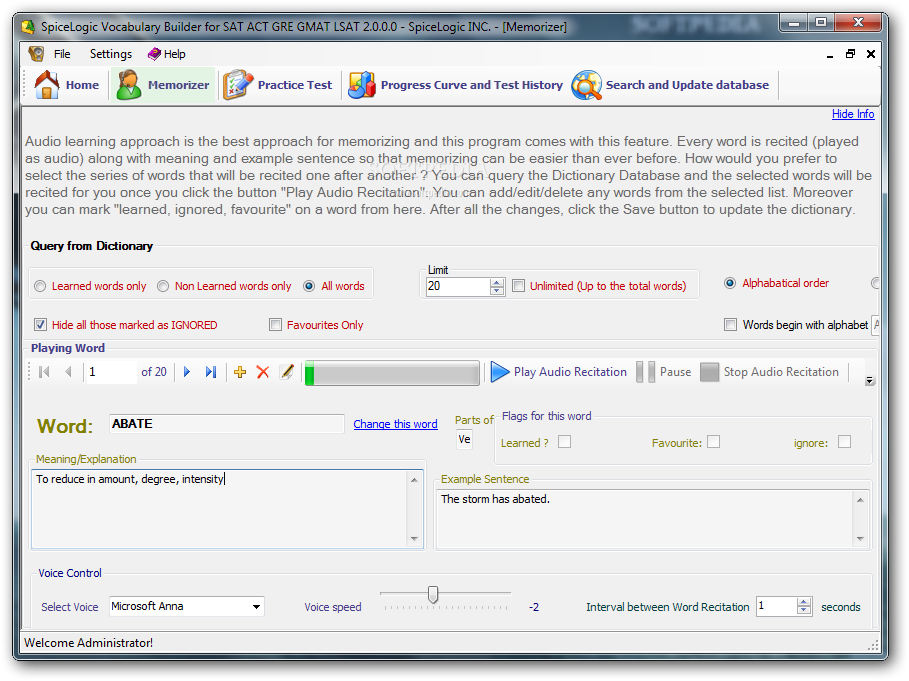Image resolution: width=909 pixels, height=681 pixels.
Task: Open the Parts of speech dropdown
Action: [x=464, y=439]
